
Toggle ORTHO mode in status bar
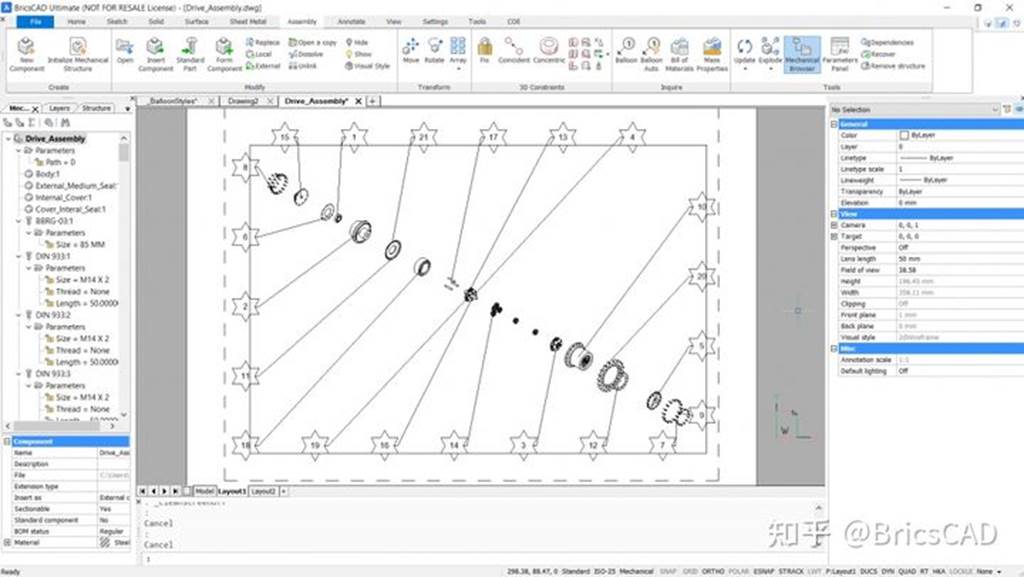click(x=712, y=571)
